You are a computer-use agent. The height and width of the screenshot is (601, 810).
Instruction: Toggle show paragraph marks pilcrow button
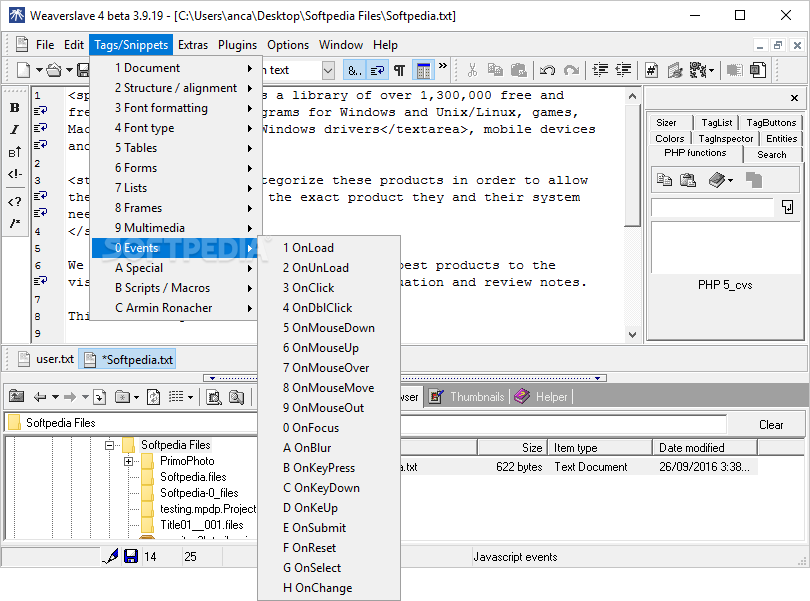click(x=399, y=70)
